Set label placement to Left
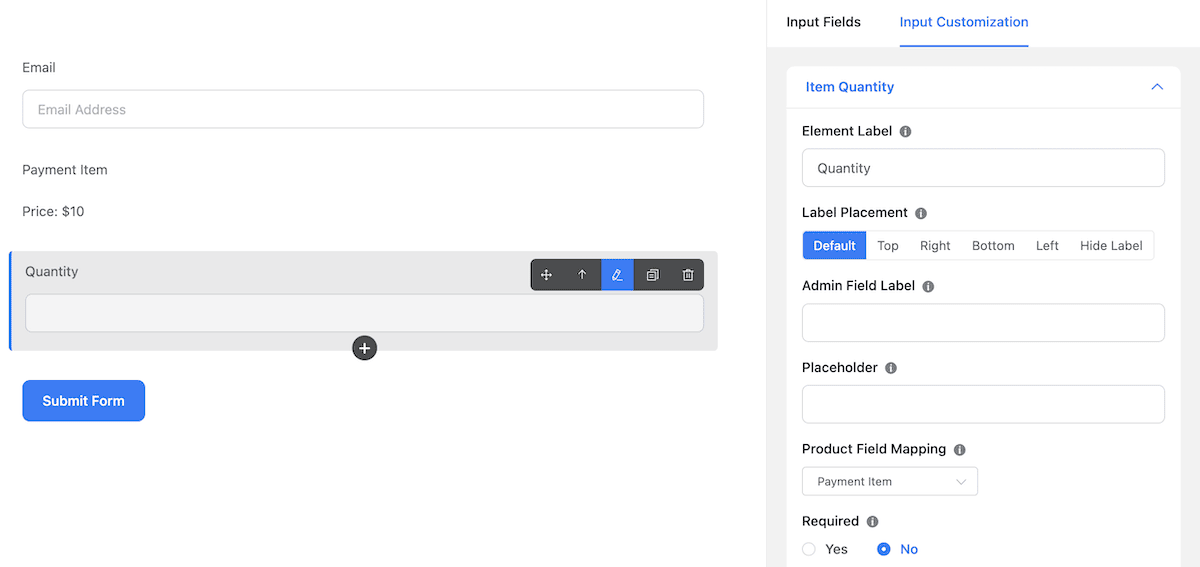The image size is (1200, 567). tap(1047, 246)
